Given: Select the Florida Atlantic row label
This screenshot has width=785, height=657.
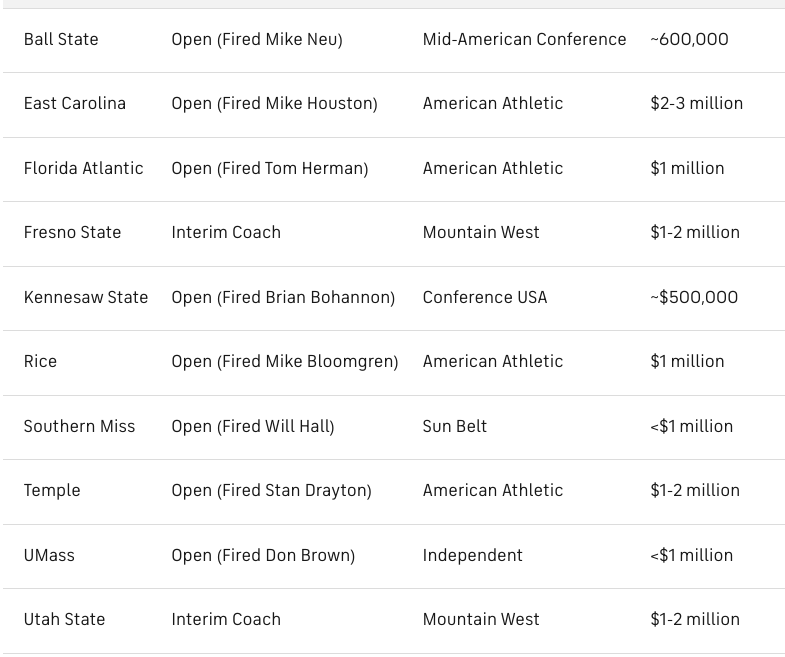Looking at the screenshot, I should [84, 168].
